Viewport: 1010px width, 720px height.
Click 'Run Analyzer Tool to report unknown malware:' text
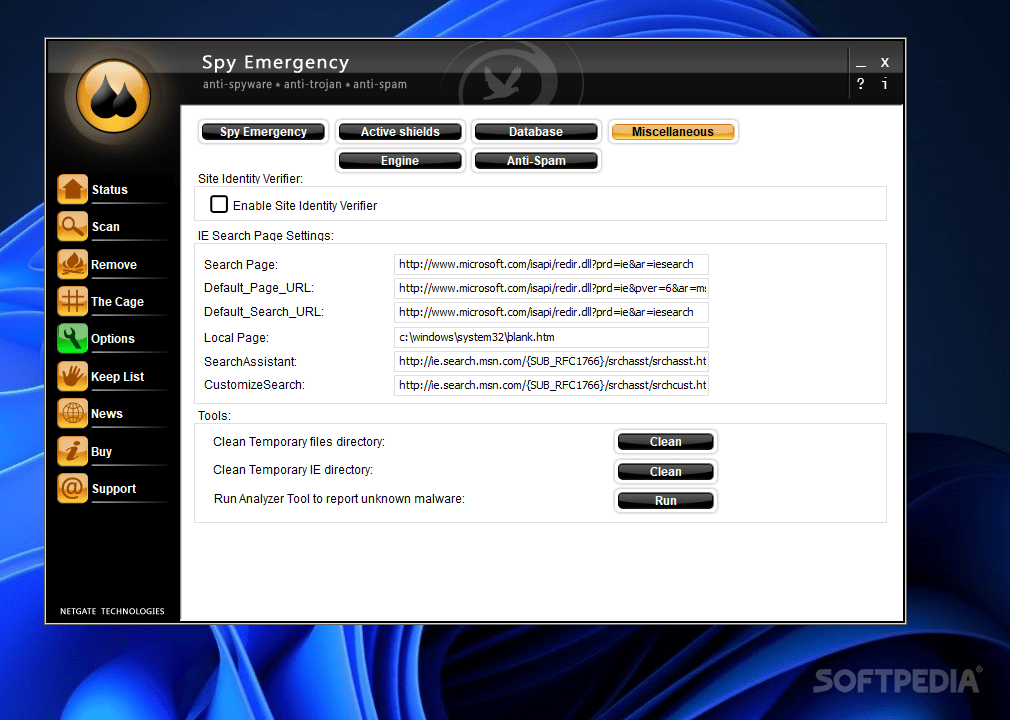click(x=339, y=499)
